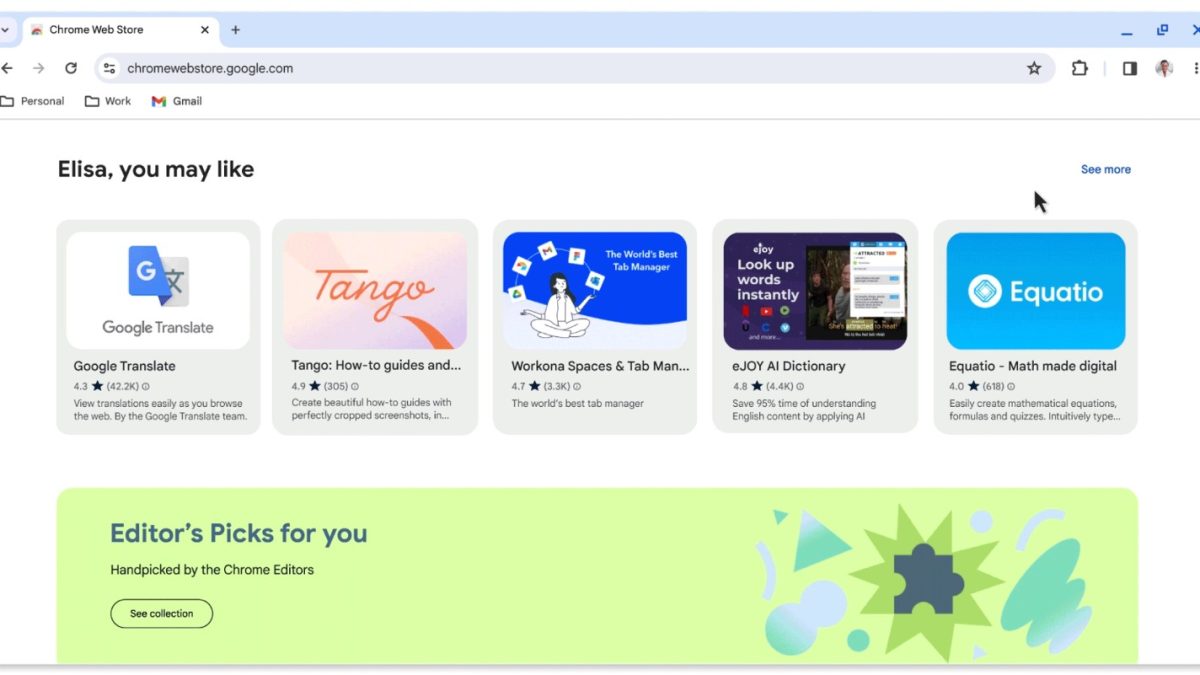Open the Equatio thumbnail image
This screenshot has width=1200, height=675.
coord(1036,290)
